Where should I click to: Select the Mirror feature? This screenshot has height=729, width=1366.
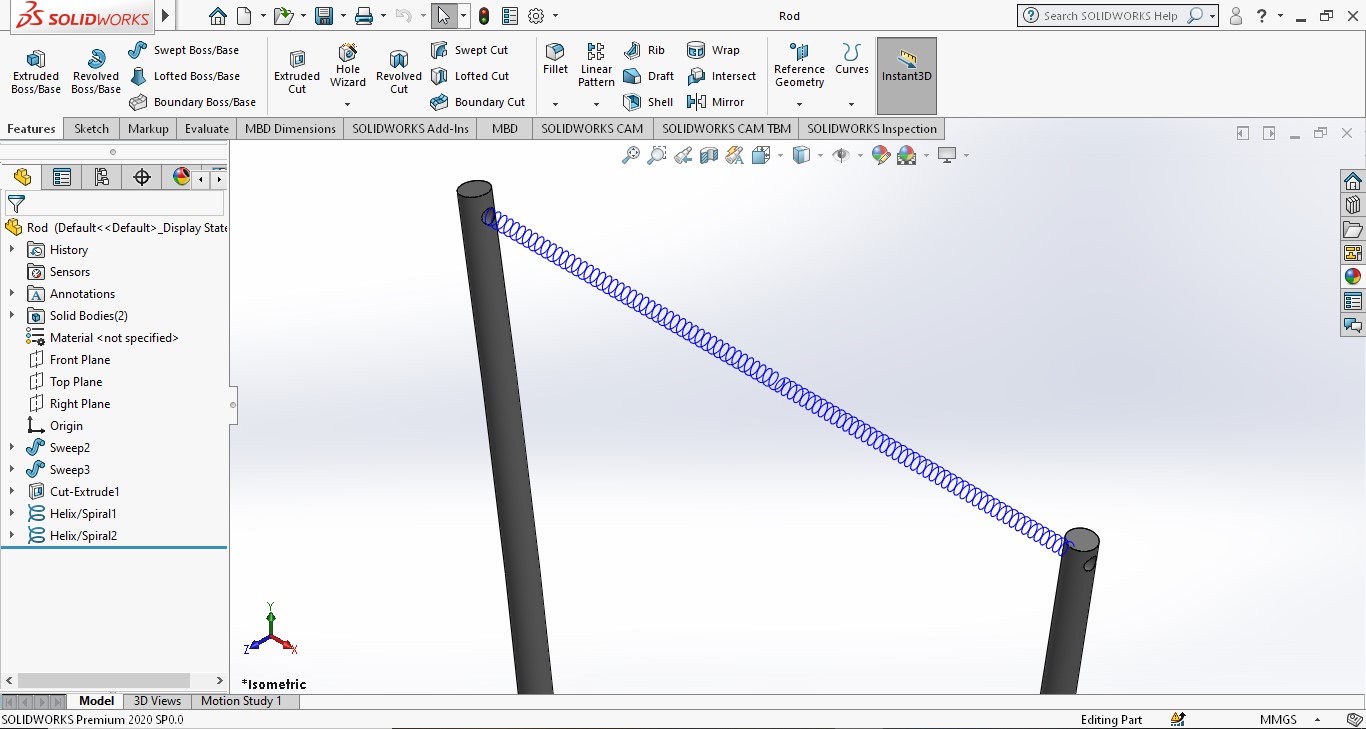tap(716, 102)
